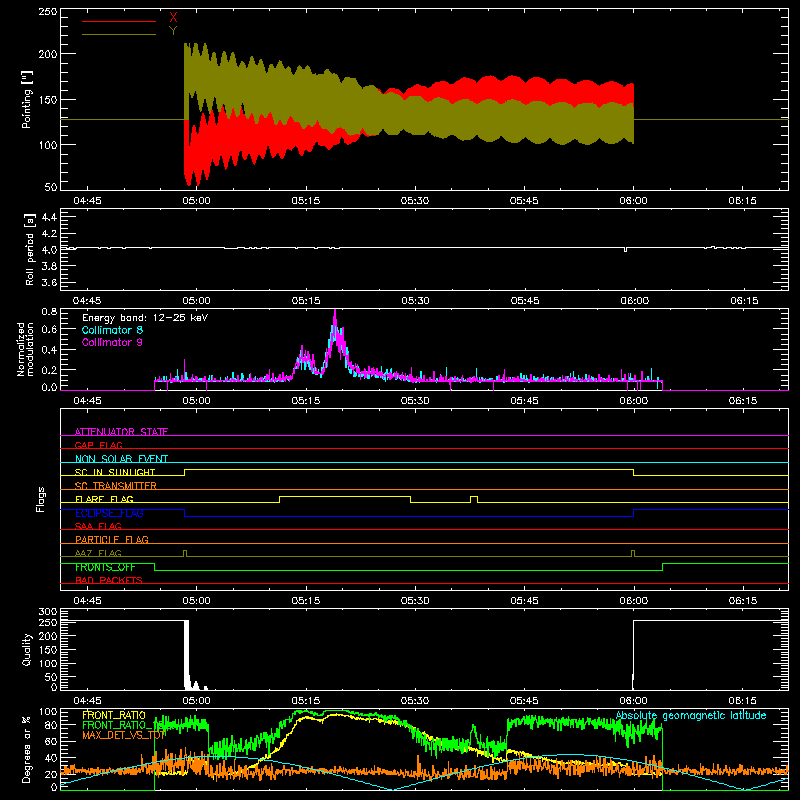Click the Quality plot's 05:00 time label
This screenshot has height=800, width=800.
(x=196, y=701)
